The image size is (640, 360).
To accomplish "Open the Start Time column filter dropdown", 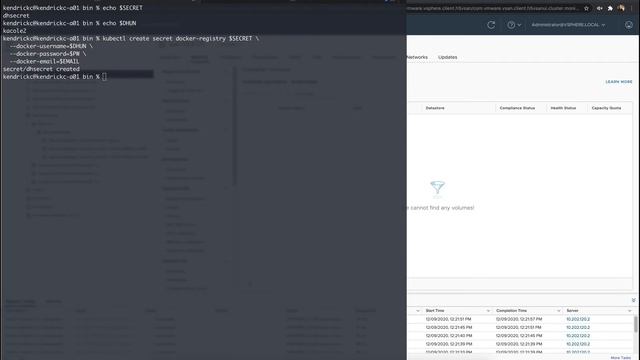I will pyautogui.click(x=488, y=311).
